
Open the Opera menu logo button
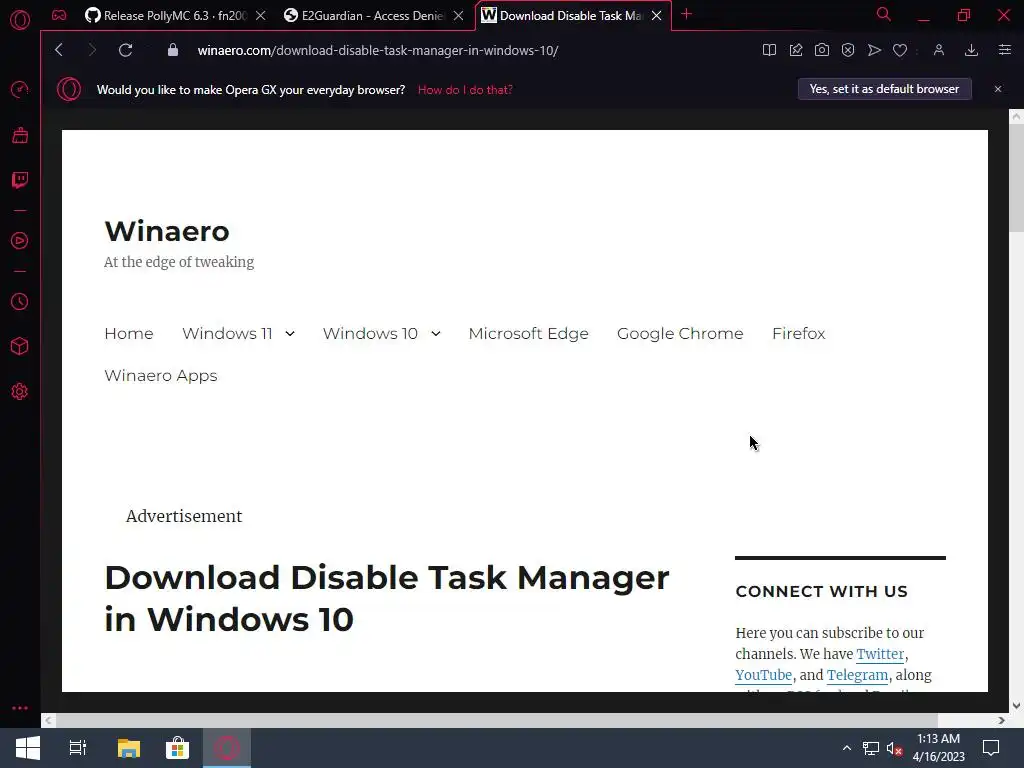coord(20,20)
